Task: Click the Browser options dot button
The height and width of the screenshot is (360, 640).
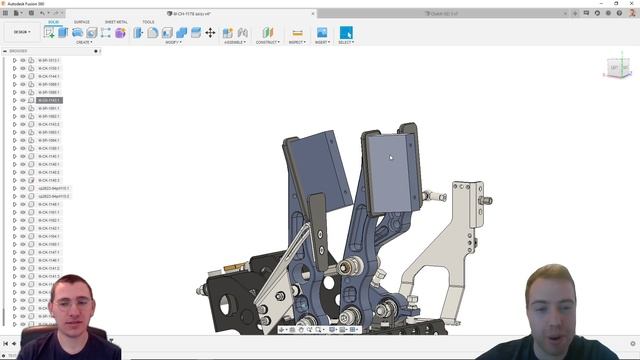Action: click(96, 51)
